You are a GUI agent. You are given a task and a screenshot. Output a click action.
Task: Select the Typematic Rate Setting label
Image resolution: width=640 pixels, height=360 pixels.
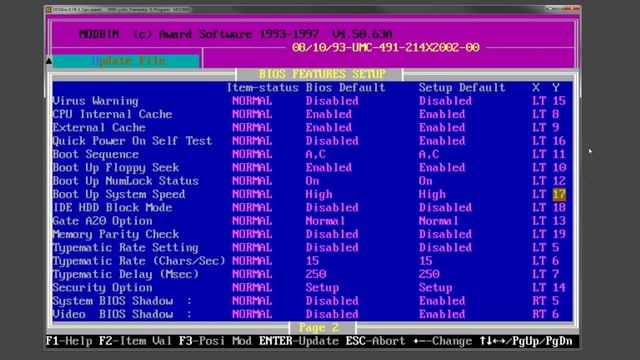tap(126, 248)
